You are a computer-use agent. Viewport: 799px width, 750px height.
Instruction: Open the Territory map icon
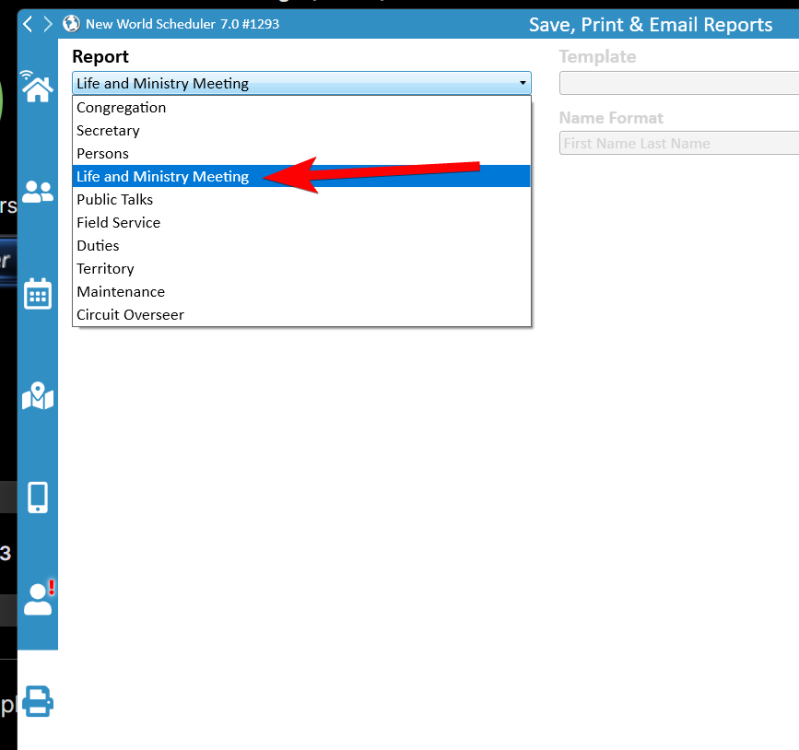(37, 397)
